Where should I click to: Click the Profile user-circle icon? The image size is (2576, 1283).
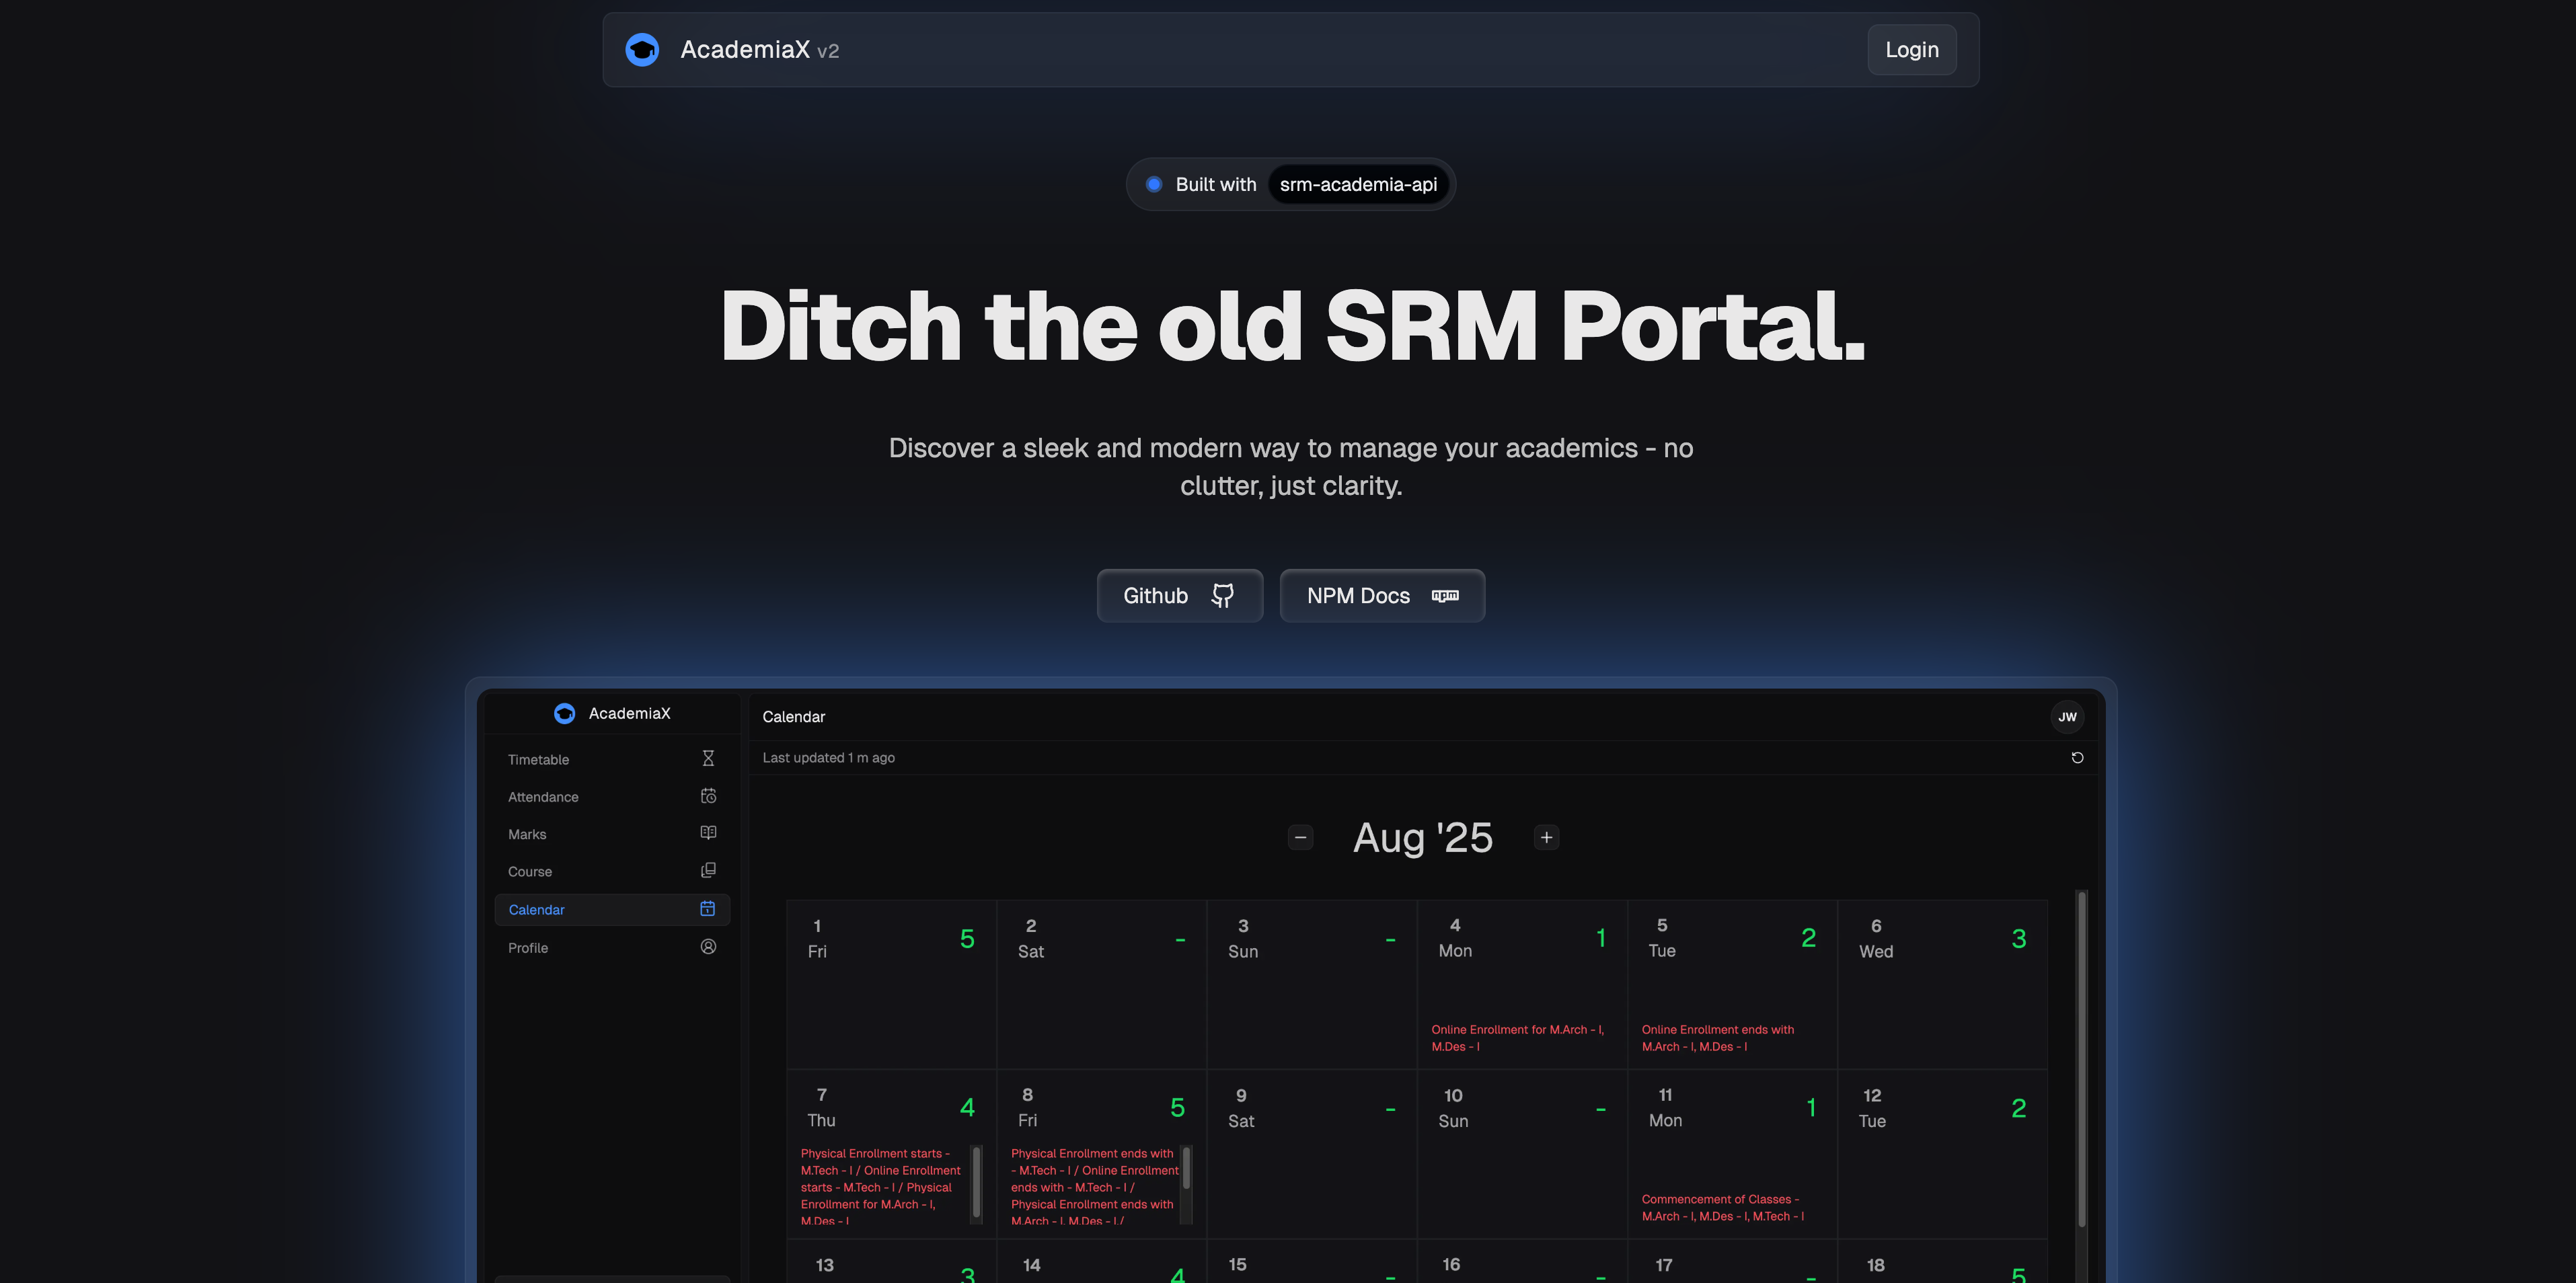708,947
